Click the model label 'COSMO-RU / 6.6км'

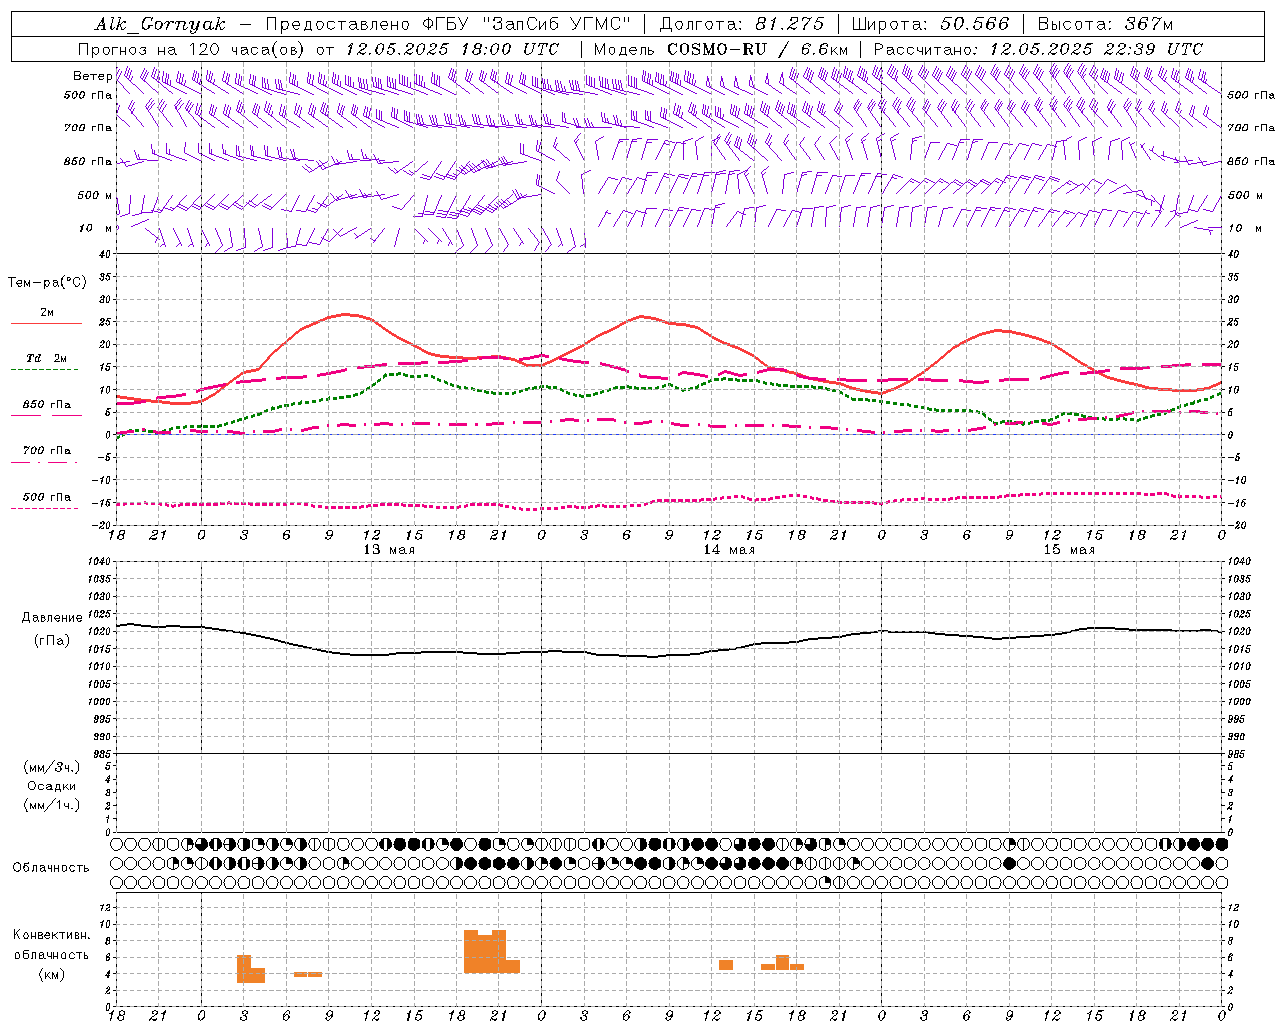coord(758,49)
